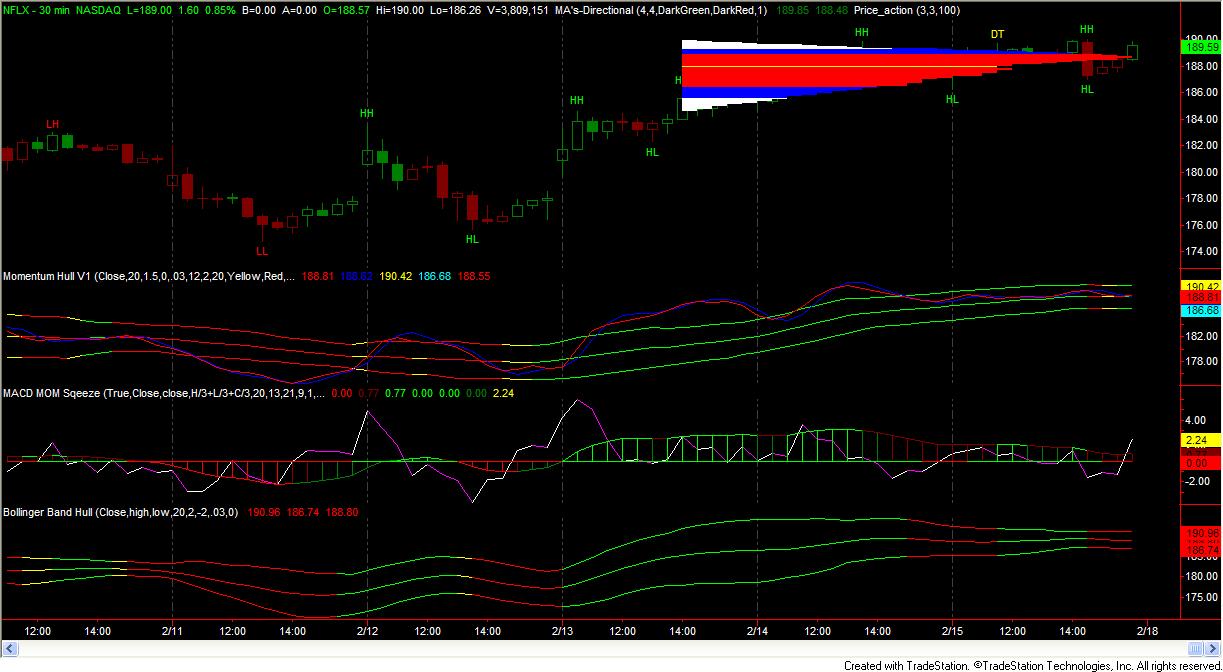
Task: Click the 30 min interval text
Action: coord(54,10)
